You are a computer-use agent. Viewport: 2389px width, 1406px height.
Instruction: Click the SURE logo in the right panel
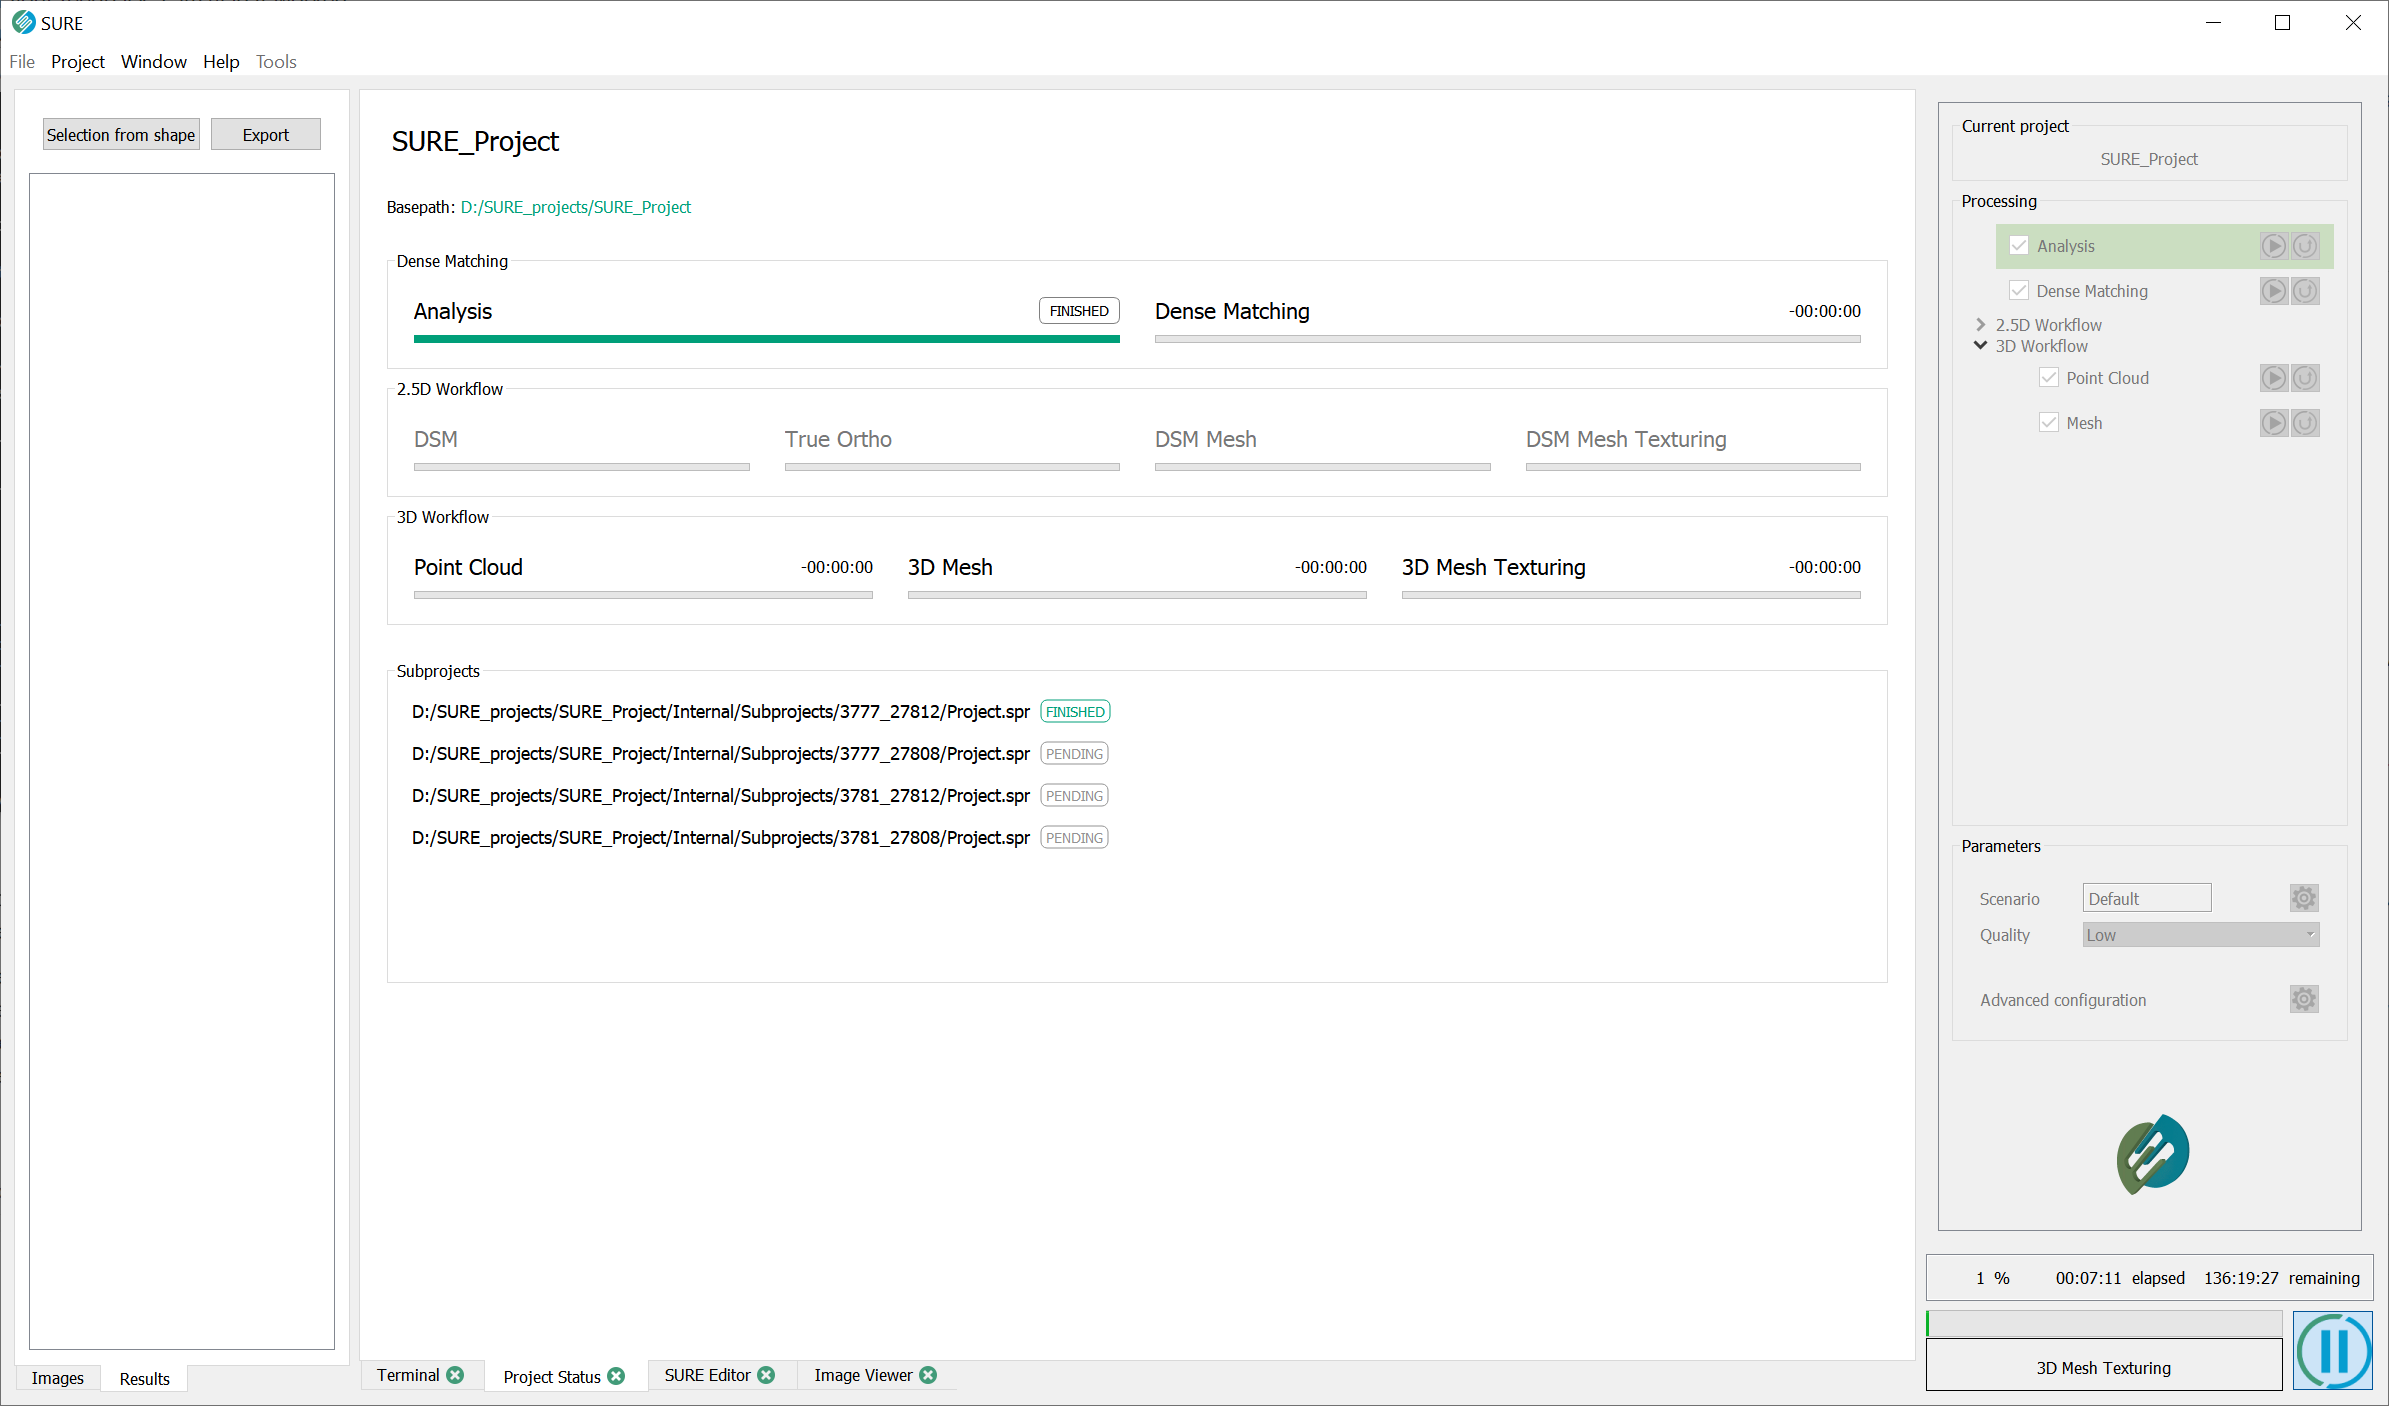tap(2152, 1154)
